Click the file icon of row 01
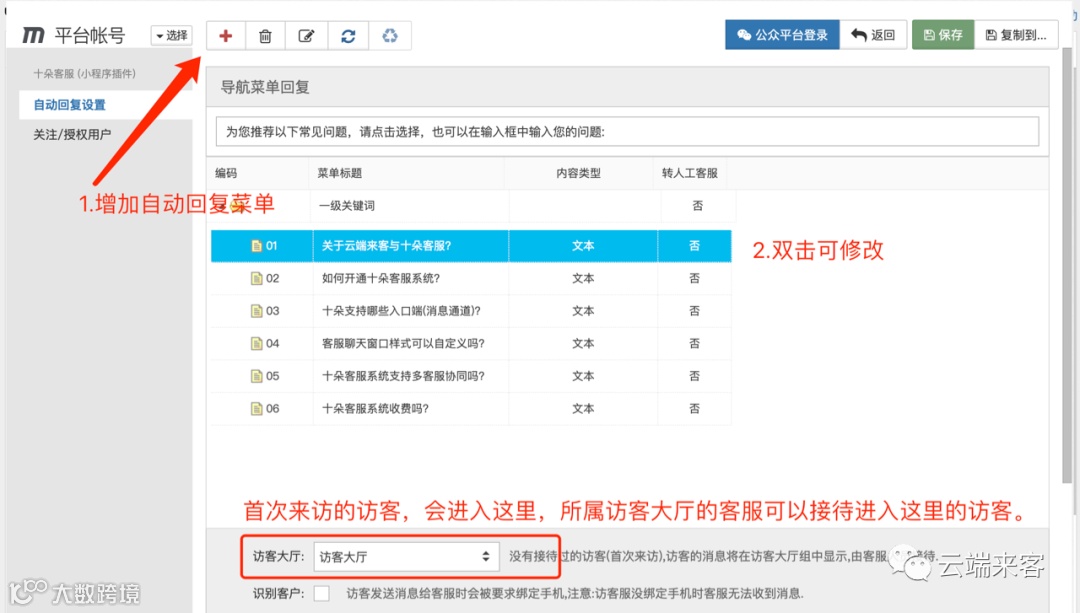Viewport: 1080px width, 613px height. [256, 246]
